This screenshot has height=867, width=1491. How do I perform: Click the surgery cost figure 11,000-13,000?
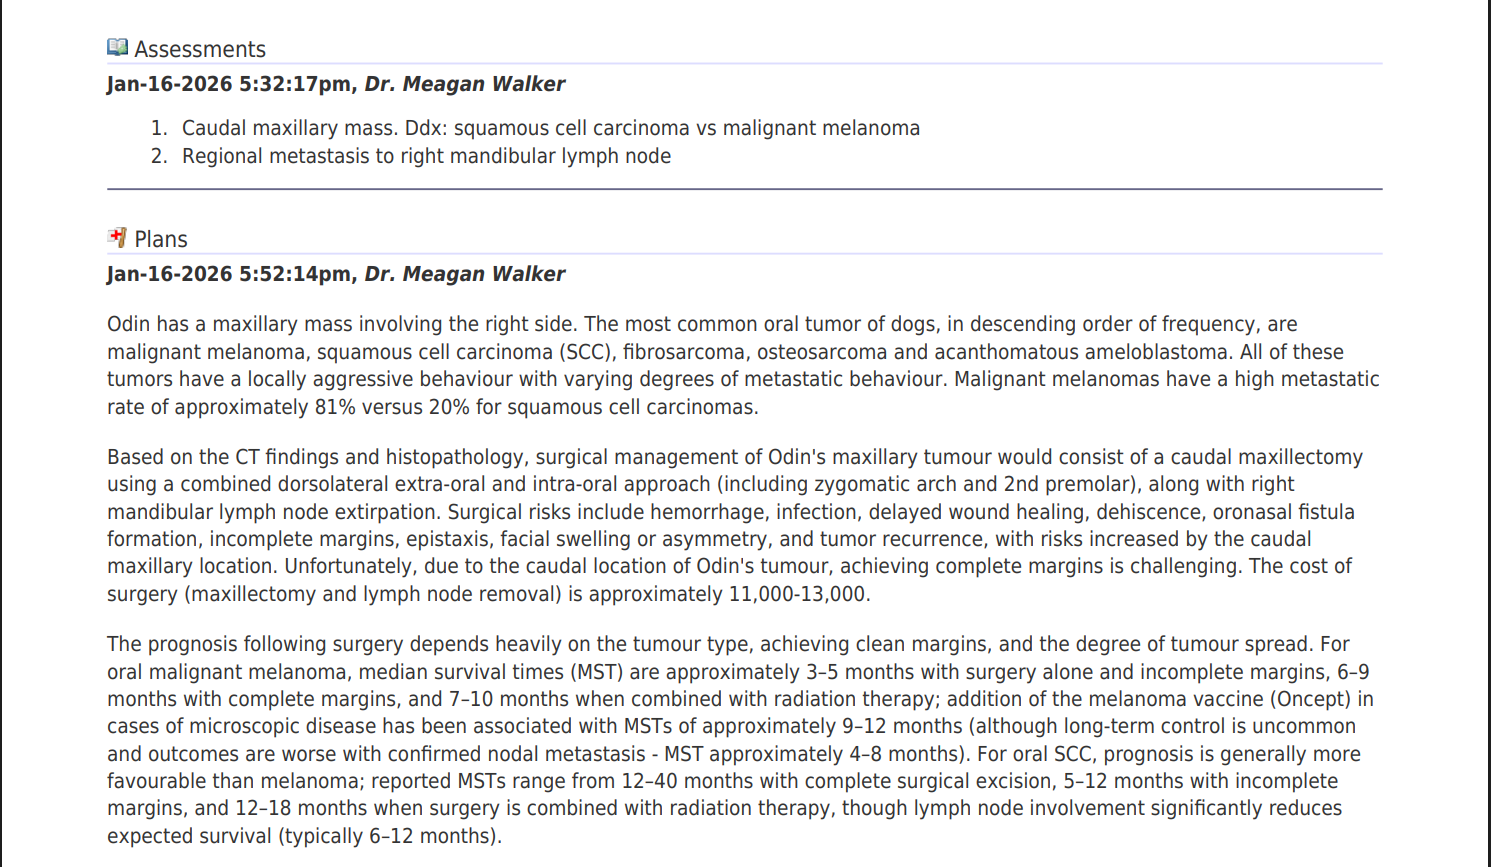coord(797,594)
